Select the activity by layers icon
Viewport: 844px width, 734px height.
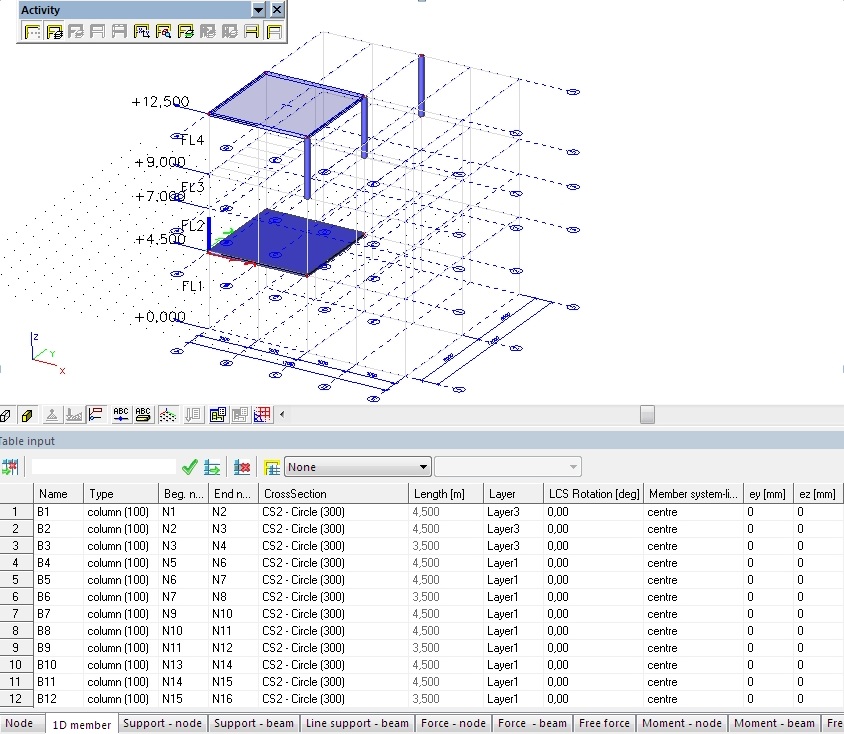[54, 32]
